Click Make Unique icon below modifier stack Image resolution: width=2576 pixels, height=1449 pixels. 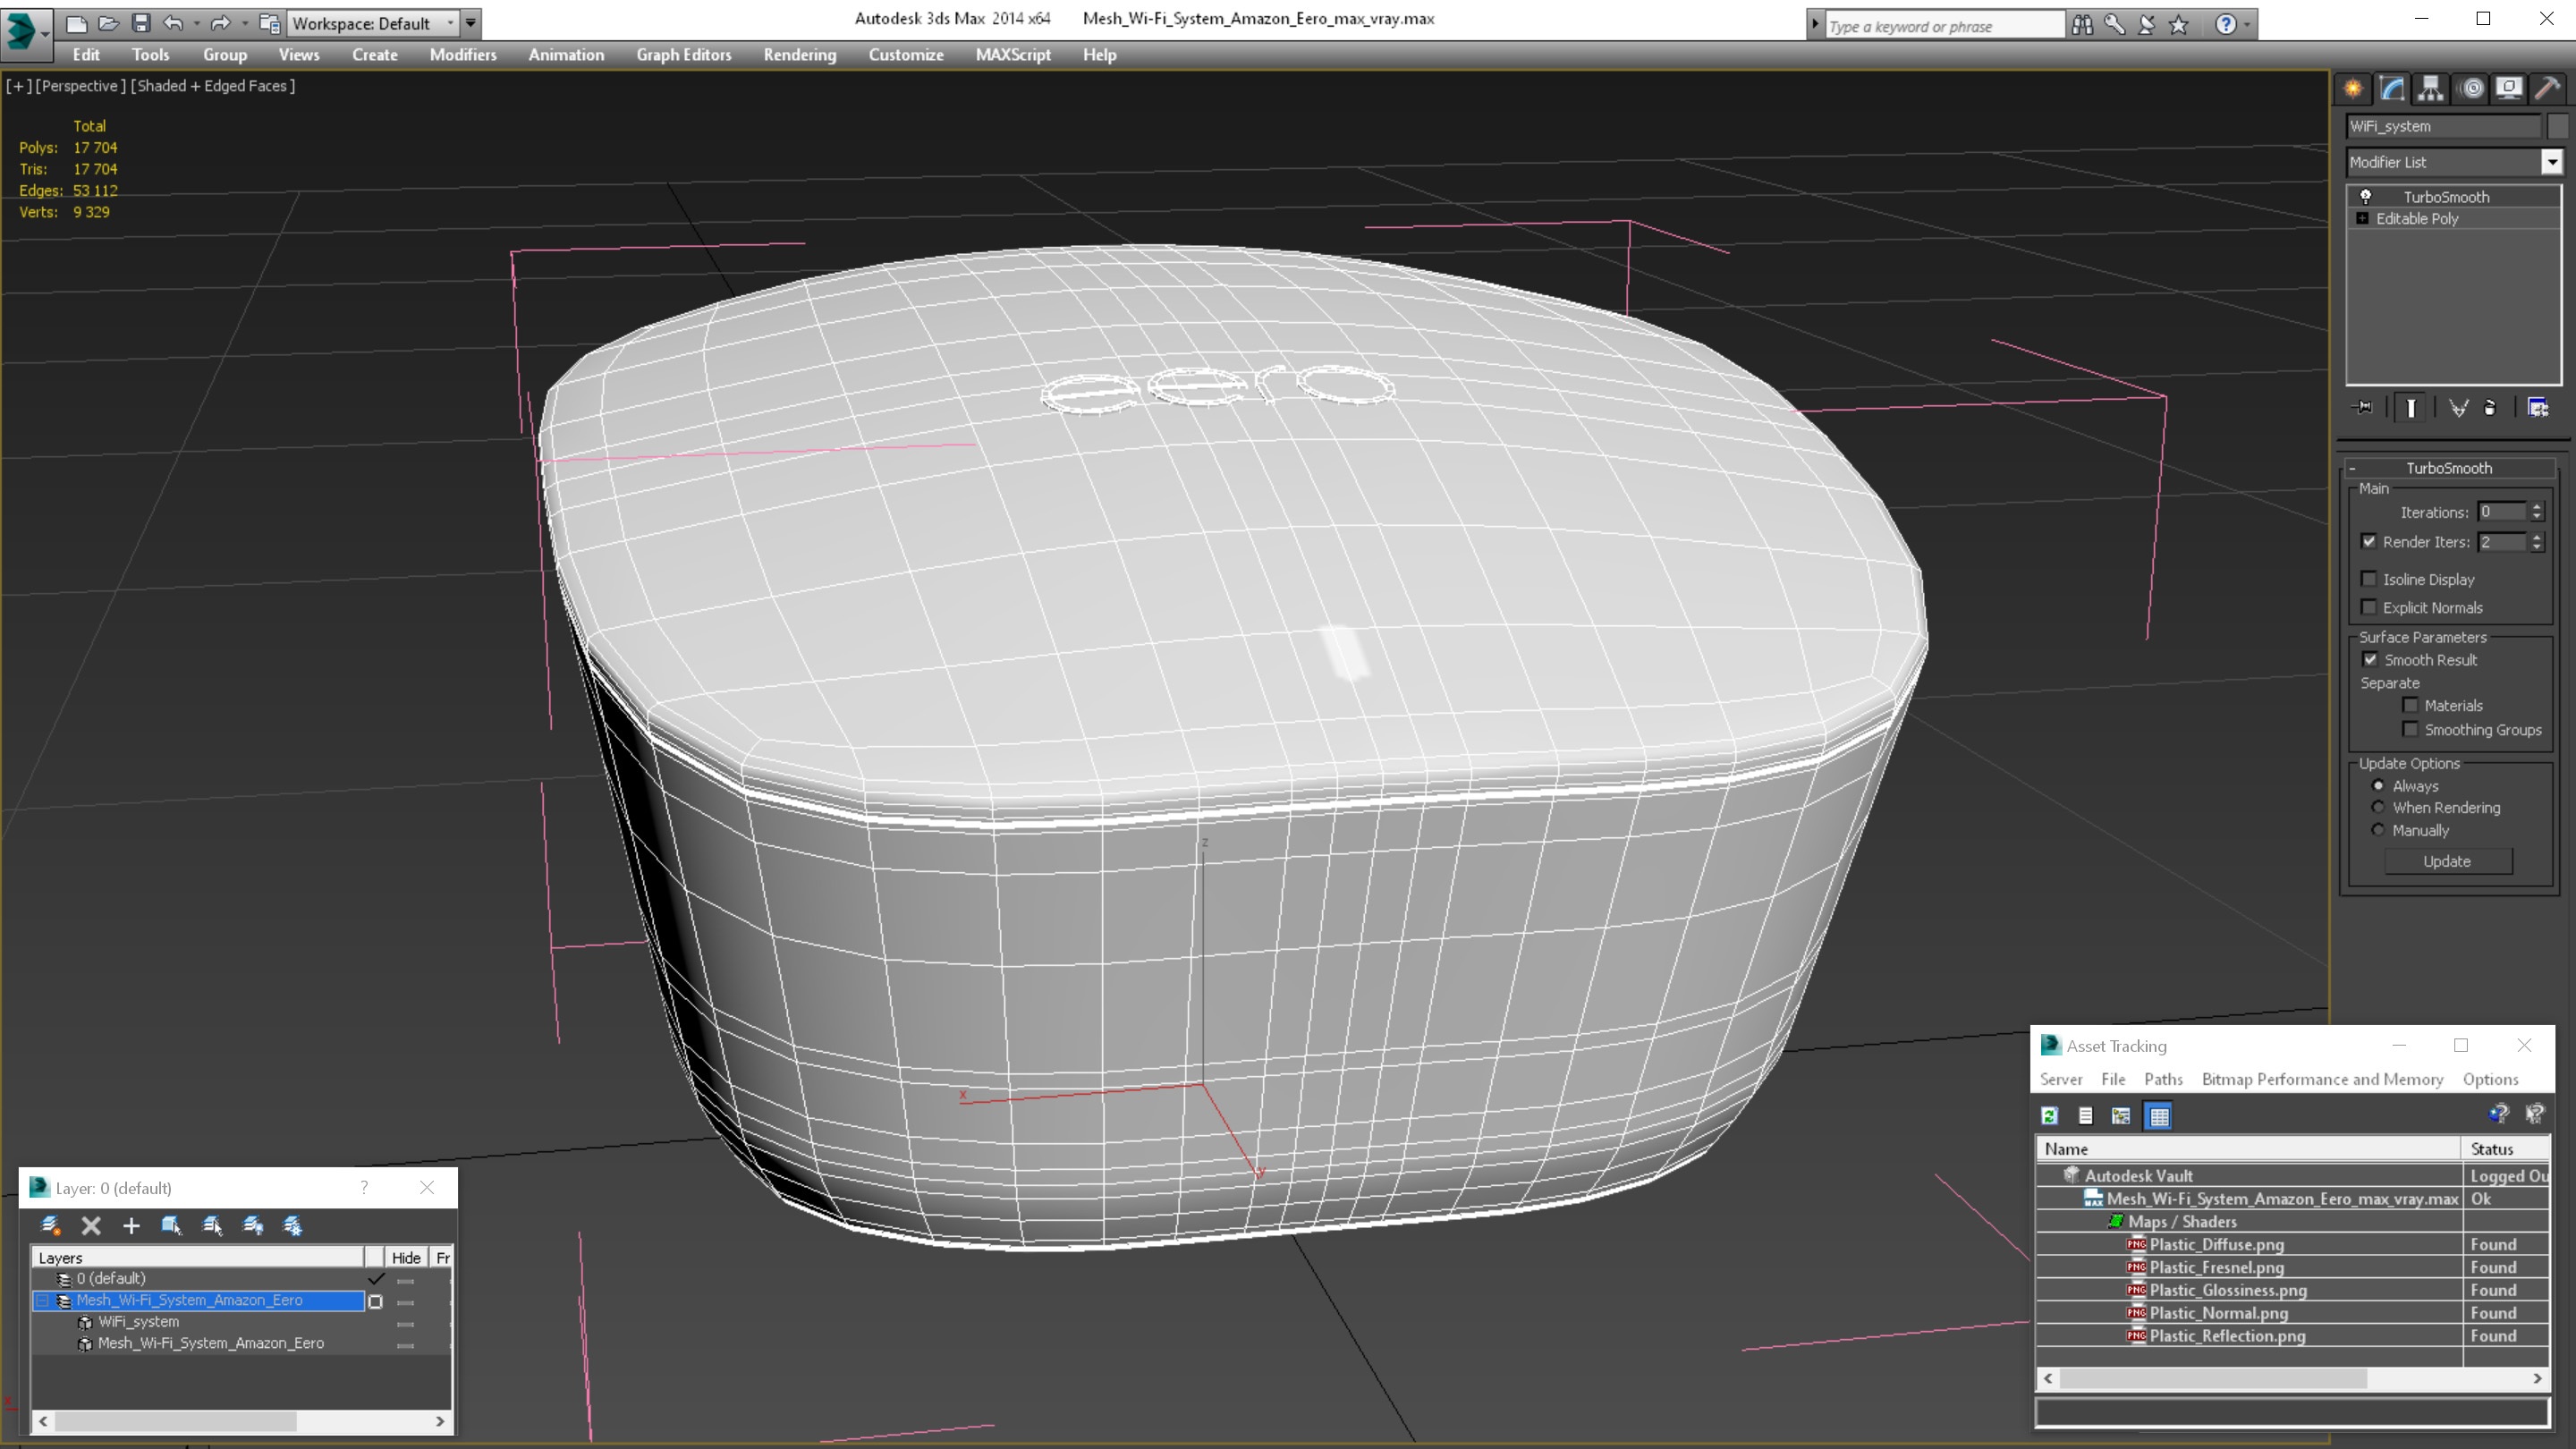(2458, 407)
